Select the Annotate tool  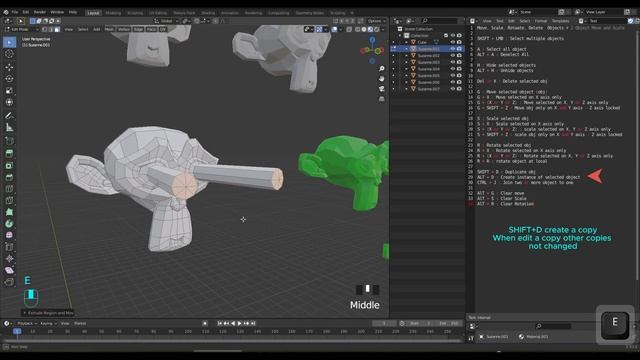9,116
